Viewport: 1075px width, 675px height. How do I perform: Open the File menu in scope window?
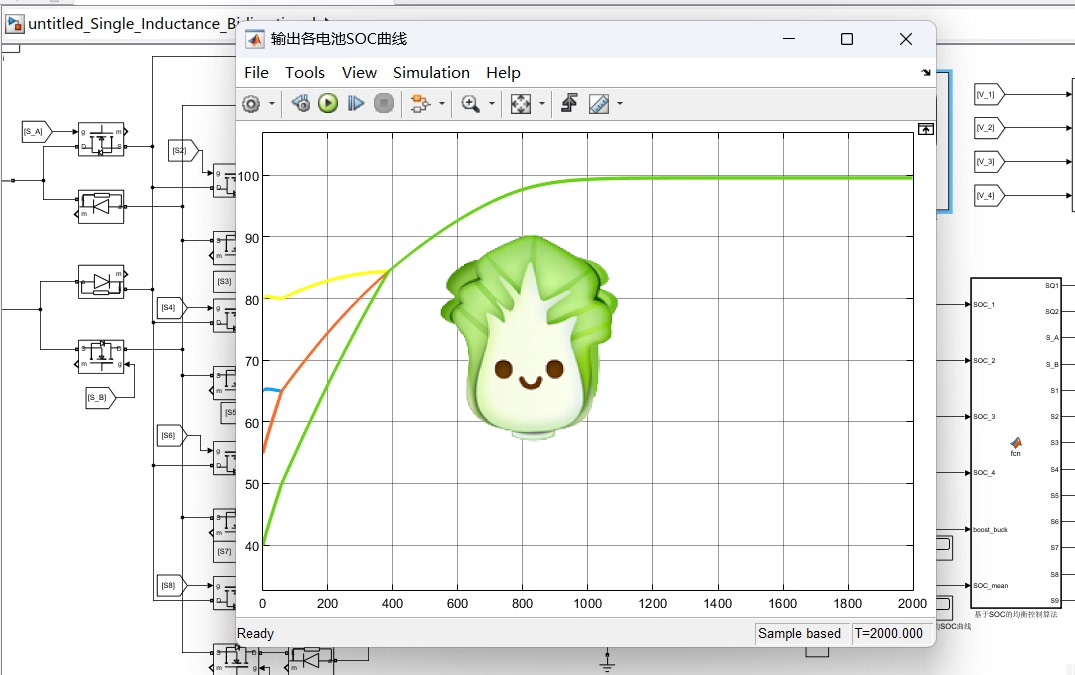pos(256,73)
